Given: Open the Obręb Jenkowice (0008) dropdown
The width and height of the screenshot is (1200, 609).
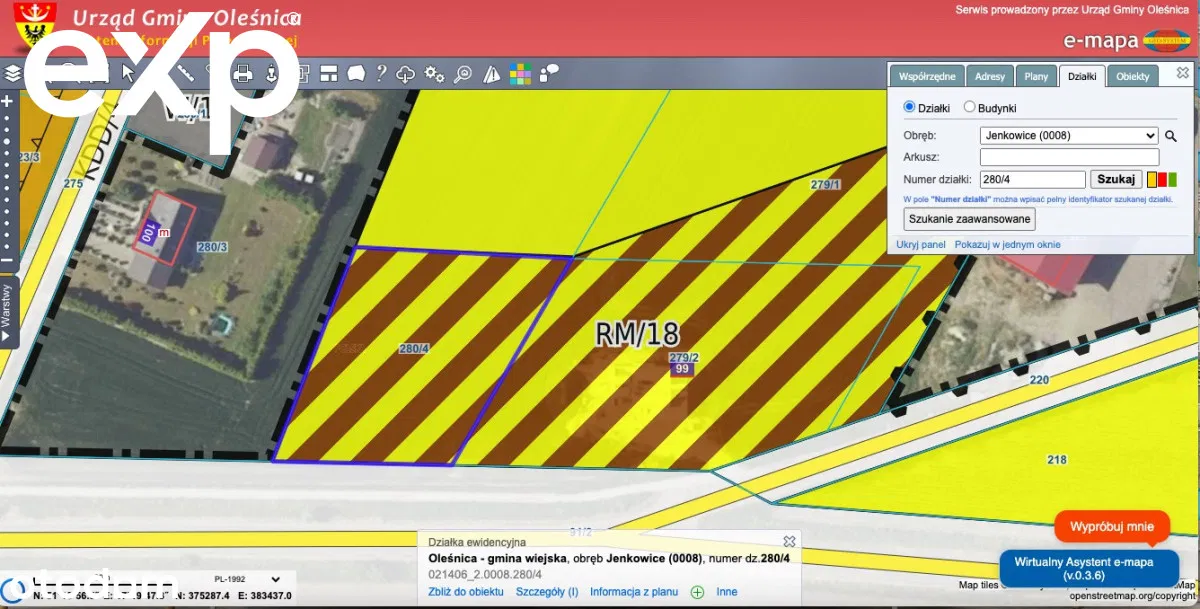Looking at the screenshot, I should click(x=1068, y=135).
